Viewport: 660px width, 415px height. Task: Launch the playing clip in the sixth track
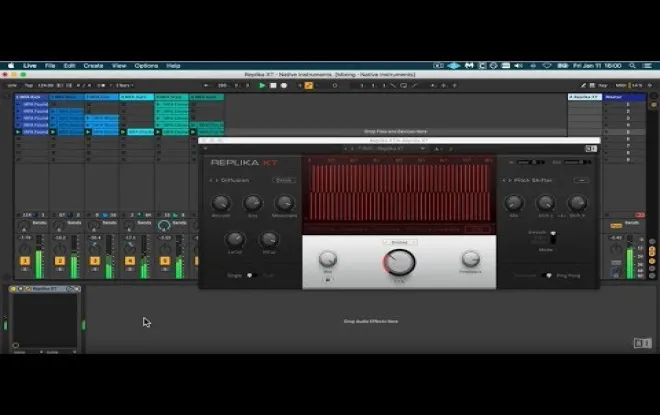[x=193, y=132]
